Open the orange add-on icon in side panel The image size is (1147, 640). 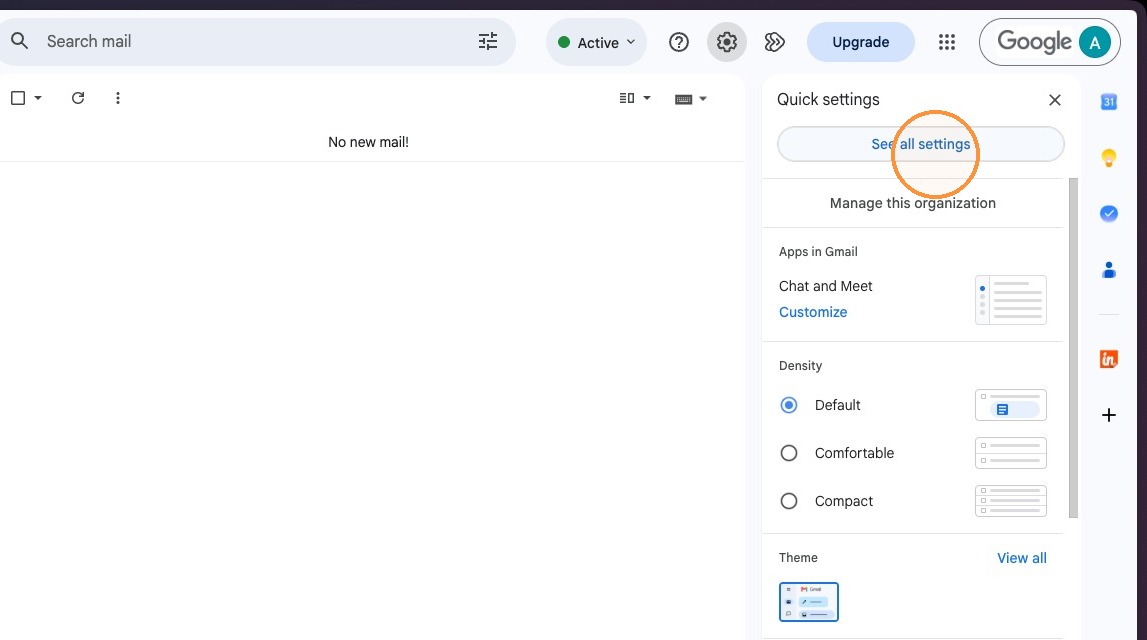[1109, 359]
